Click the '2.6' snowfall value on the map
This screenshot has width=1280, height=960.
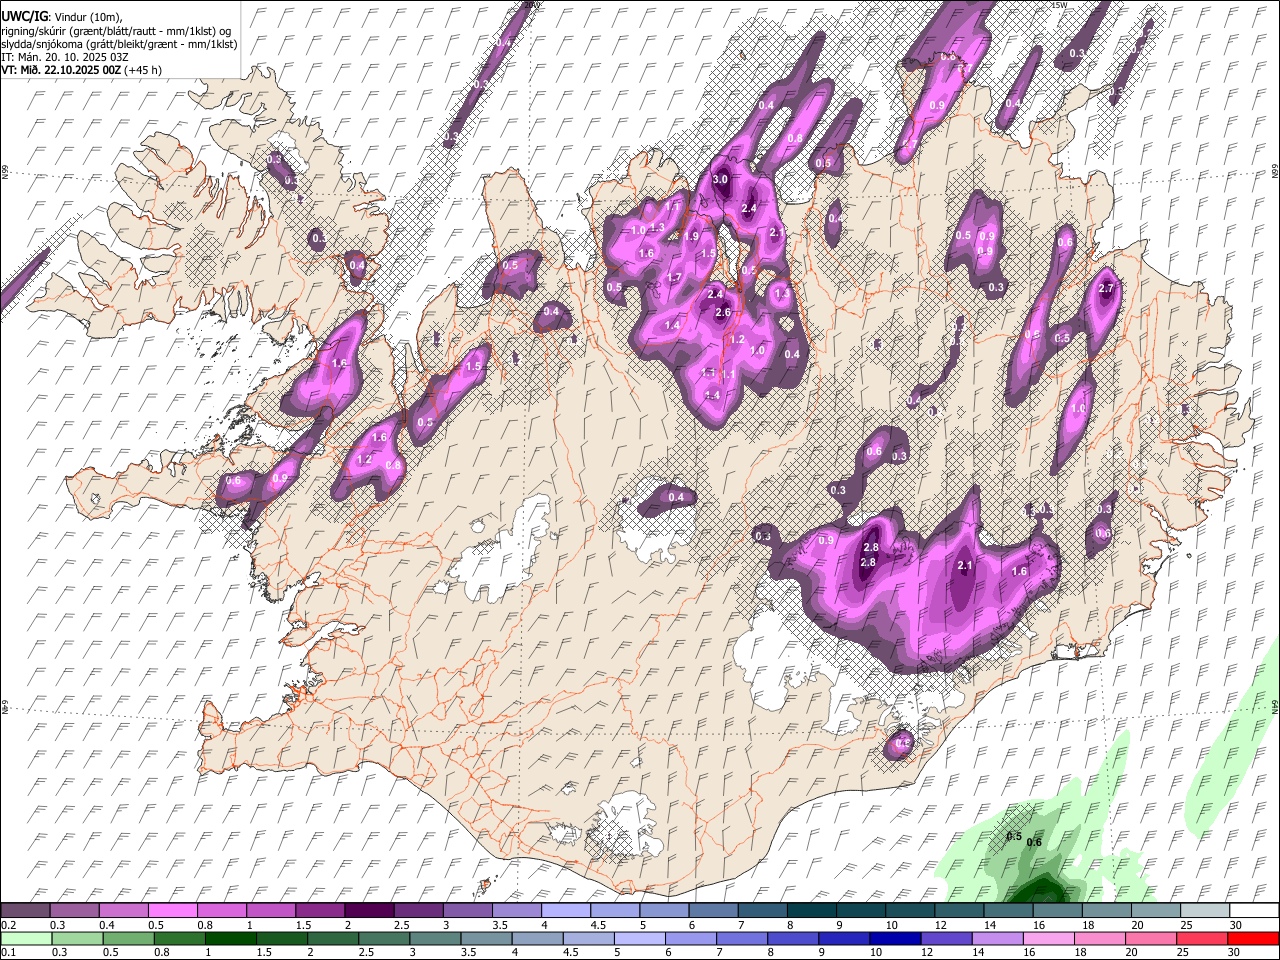pyautogui.click(x=724, y=313)
